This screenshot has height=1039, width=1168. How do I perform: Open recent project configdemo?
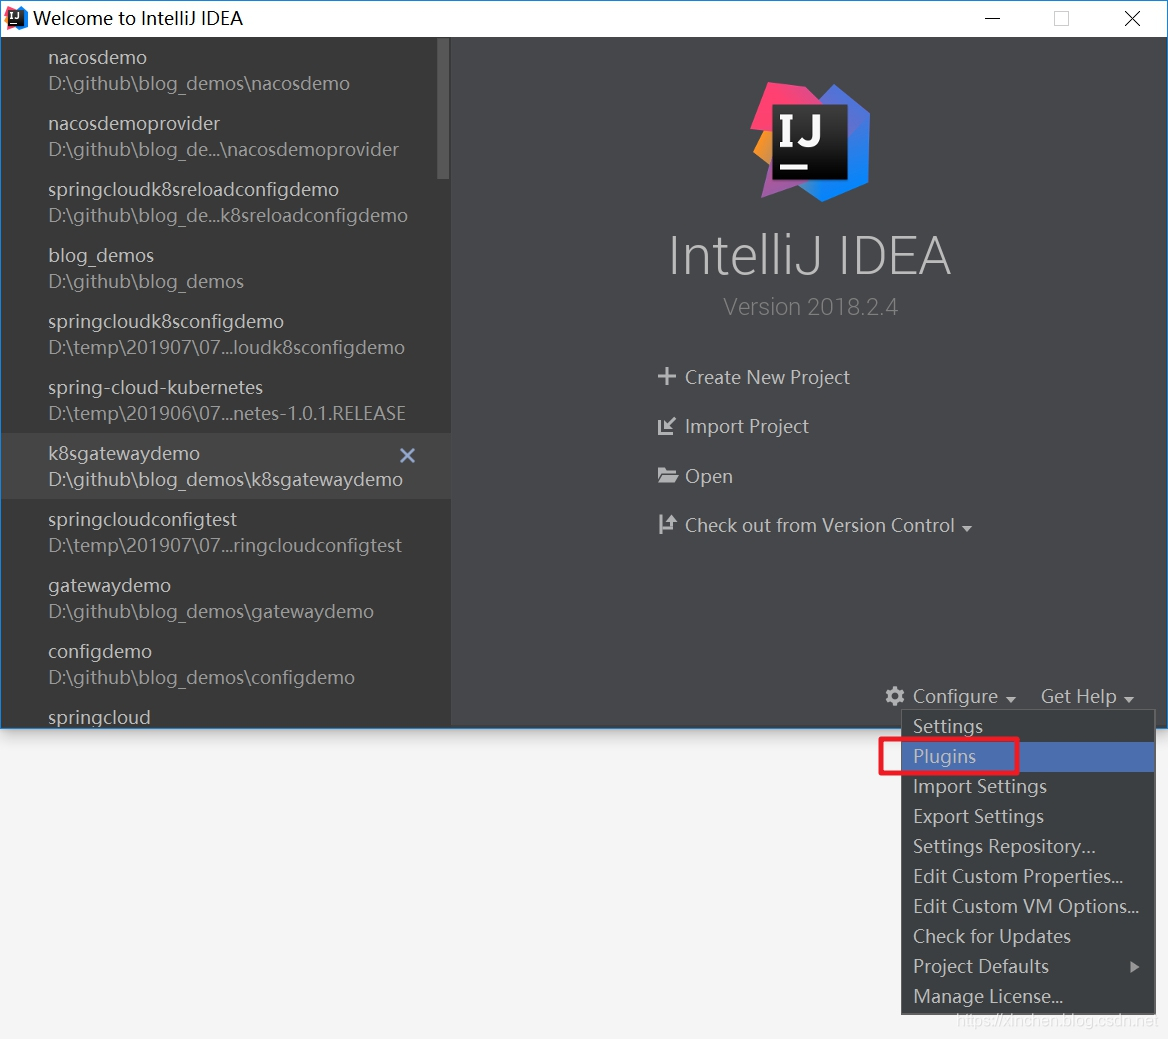click(x=226, y=664)
